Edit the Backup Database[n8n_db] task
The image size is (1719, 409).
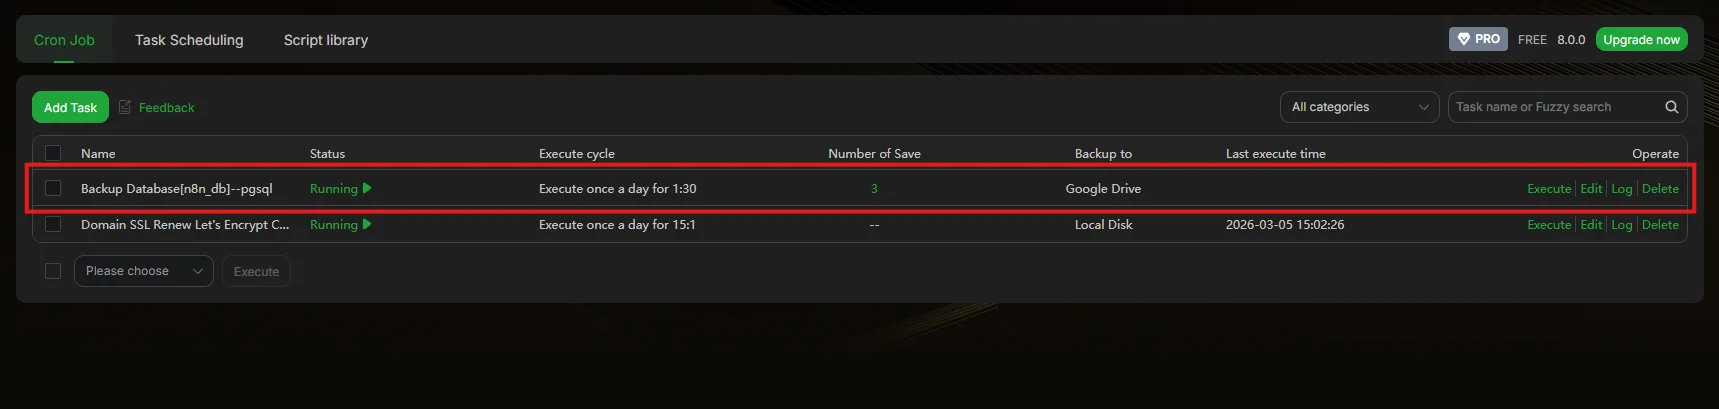(x=1591, y=188)
